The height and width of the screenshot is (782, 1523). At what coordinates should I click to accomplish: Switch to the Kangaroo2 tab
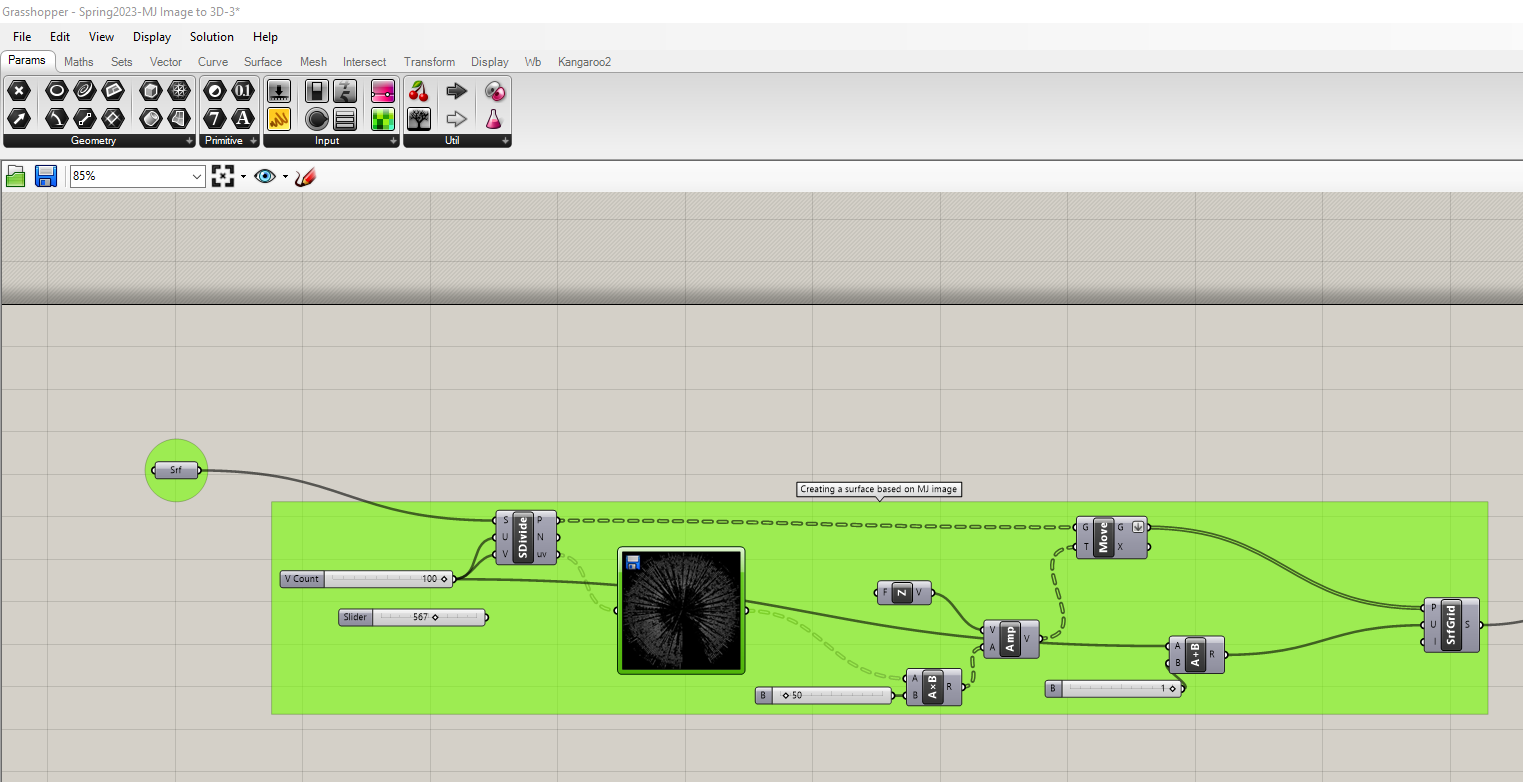click(584, 62)
